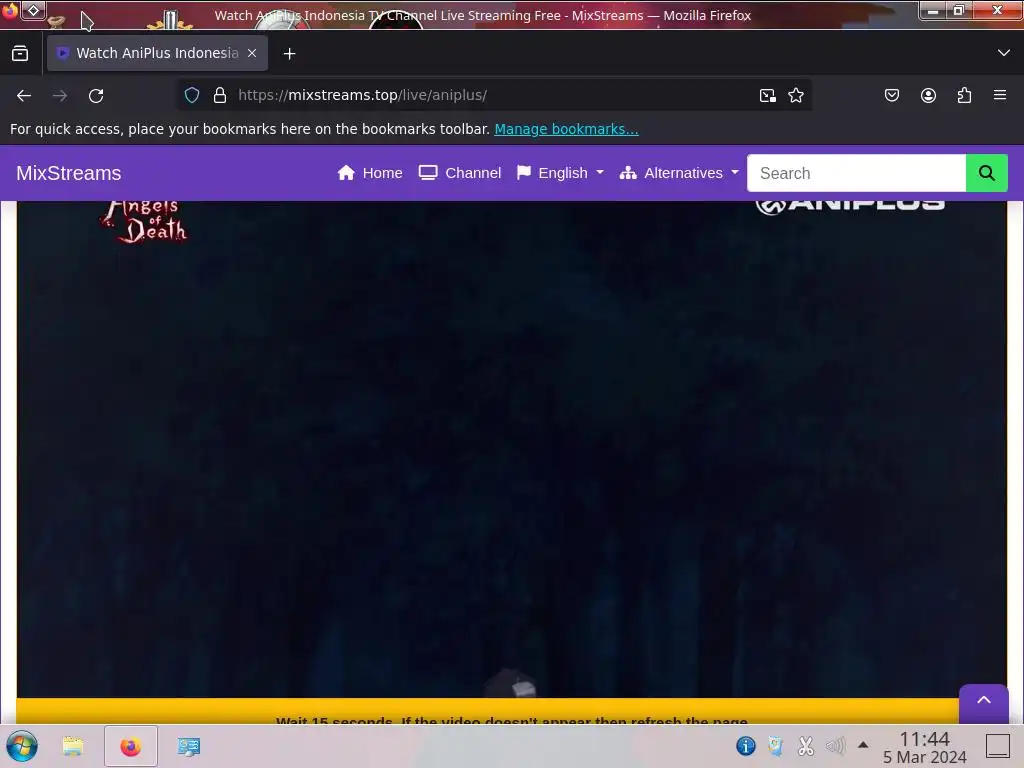The width and height of the screenshot is (1024, 768).
Task: Focus the MixStreams Search field
Action: point(856,173)
